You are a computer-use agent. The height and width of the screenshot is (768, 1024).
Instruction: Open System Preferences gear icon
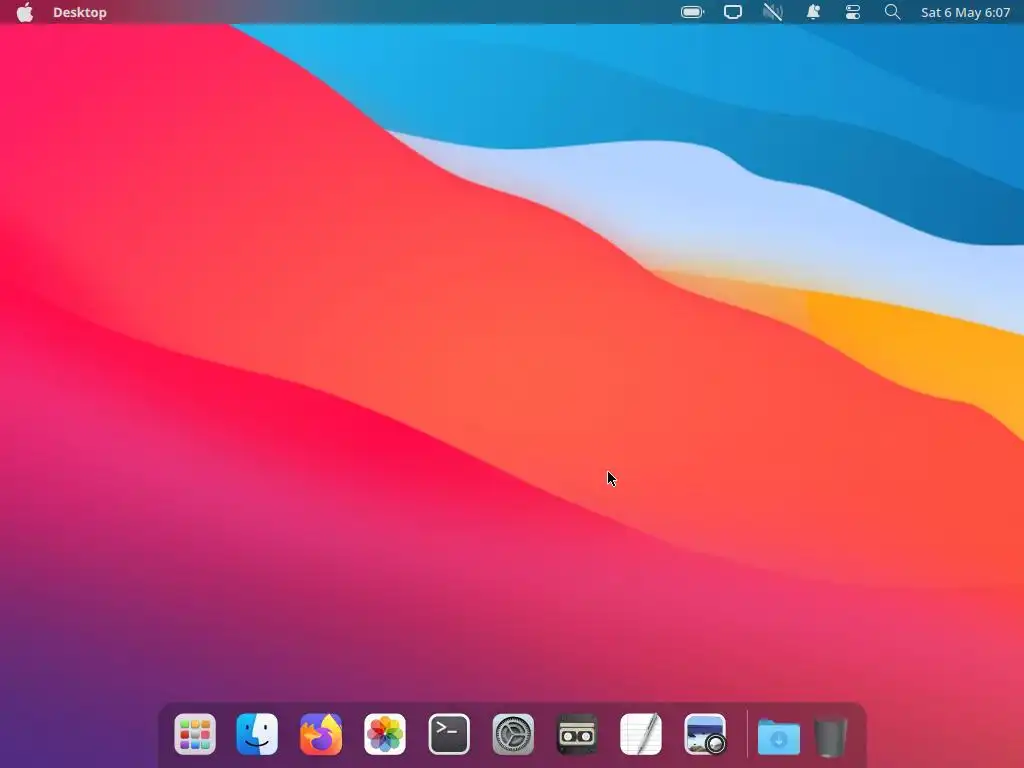pos(513,734)
